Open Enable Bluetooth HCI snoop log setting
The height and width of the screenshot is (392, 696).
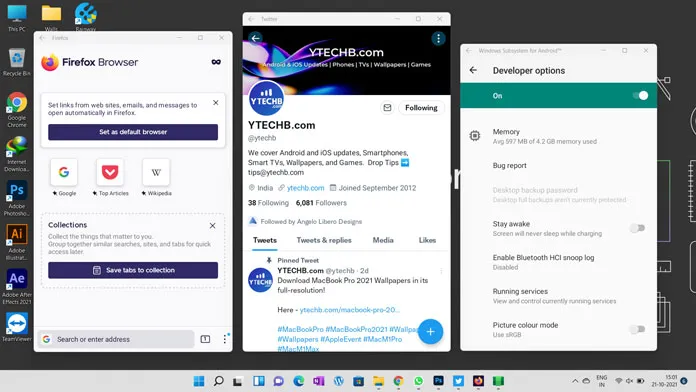(558, 262)
